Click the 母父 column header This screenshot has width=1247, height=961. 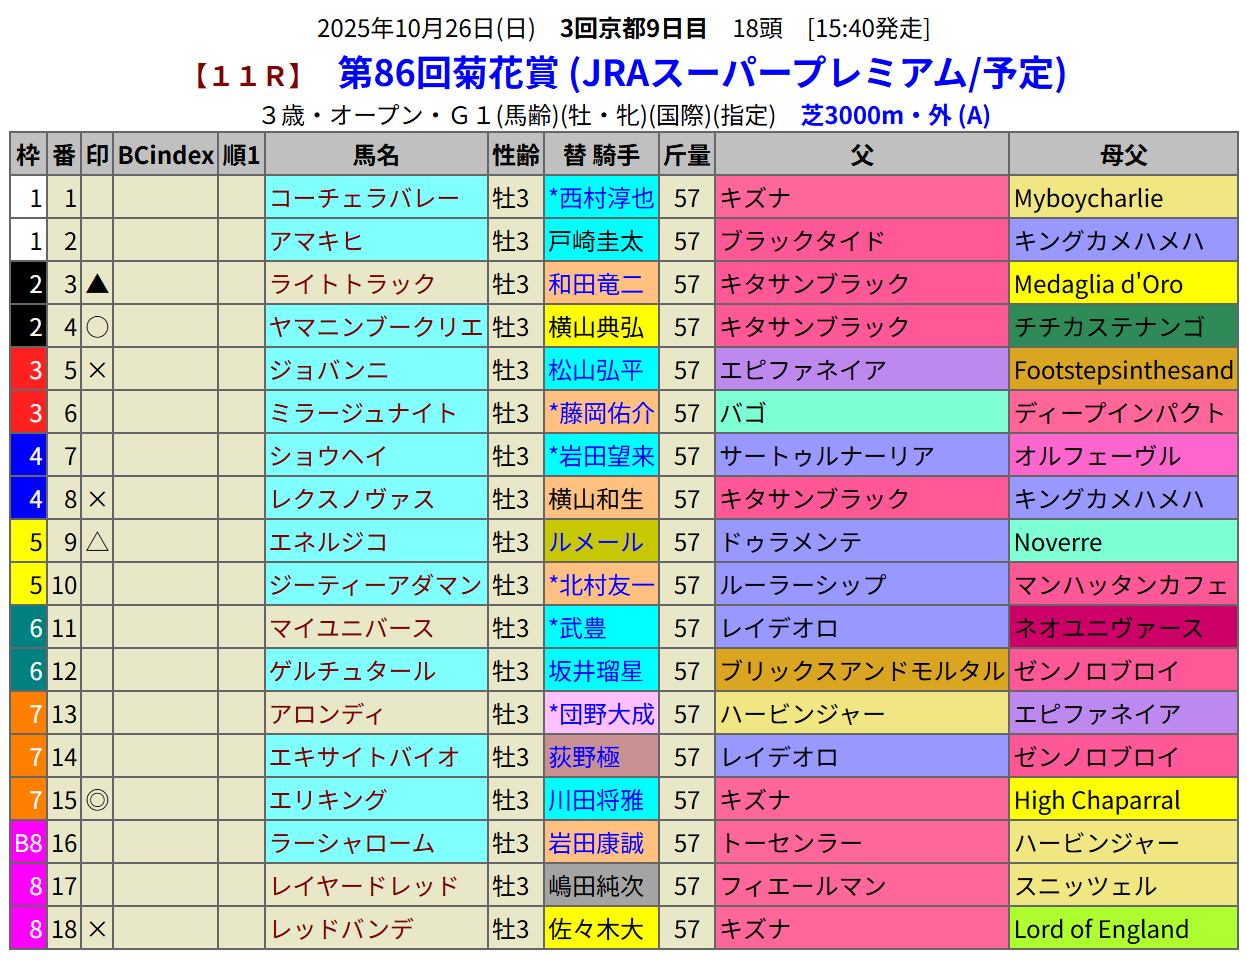1123,155
